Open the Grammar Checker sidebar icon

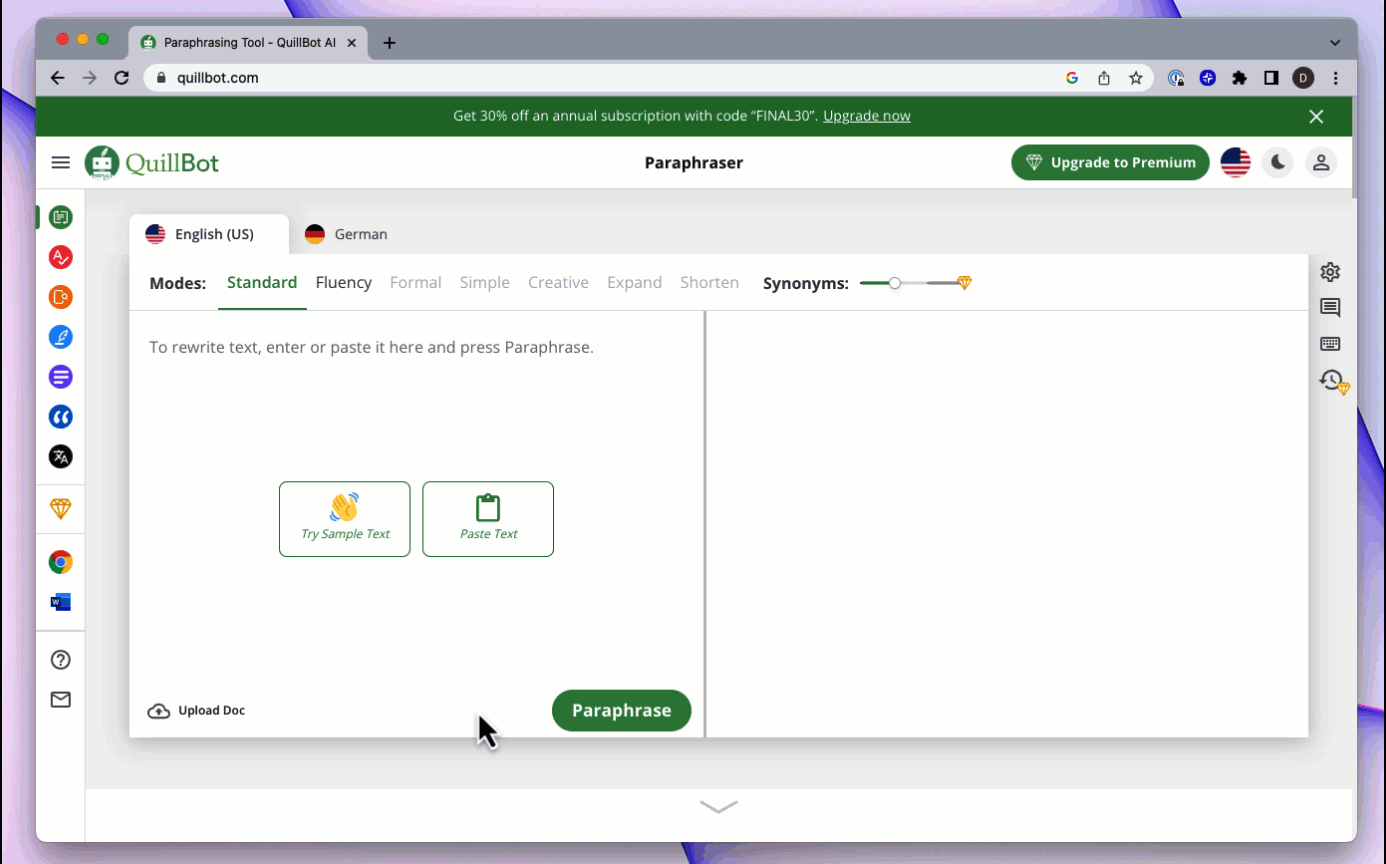click(x=61, y=257)
